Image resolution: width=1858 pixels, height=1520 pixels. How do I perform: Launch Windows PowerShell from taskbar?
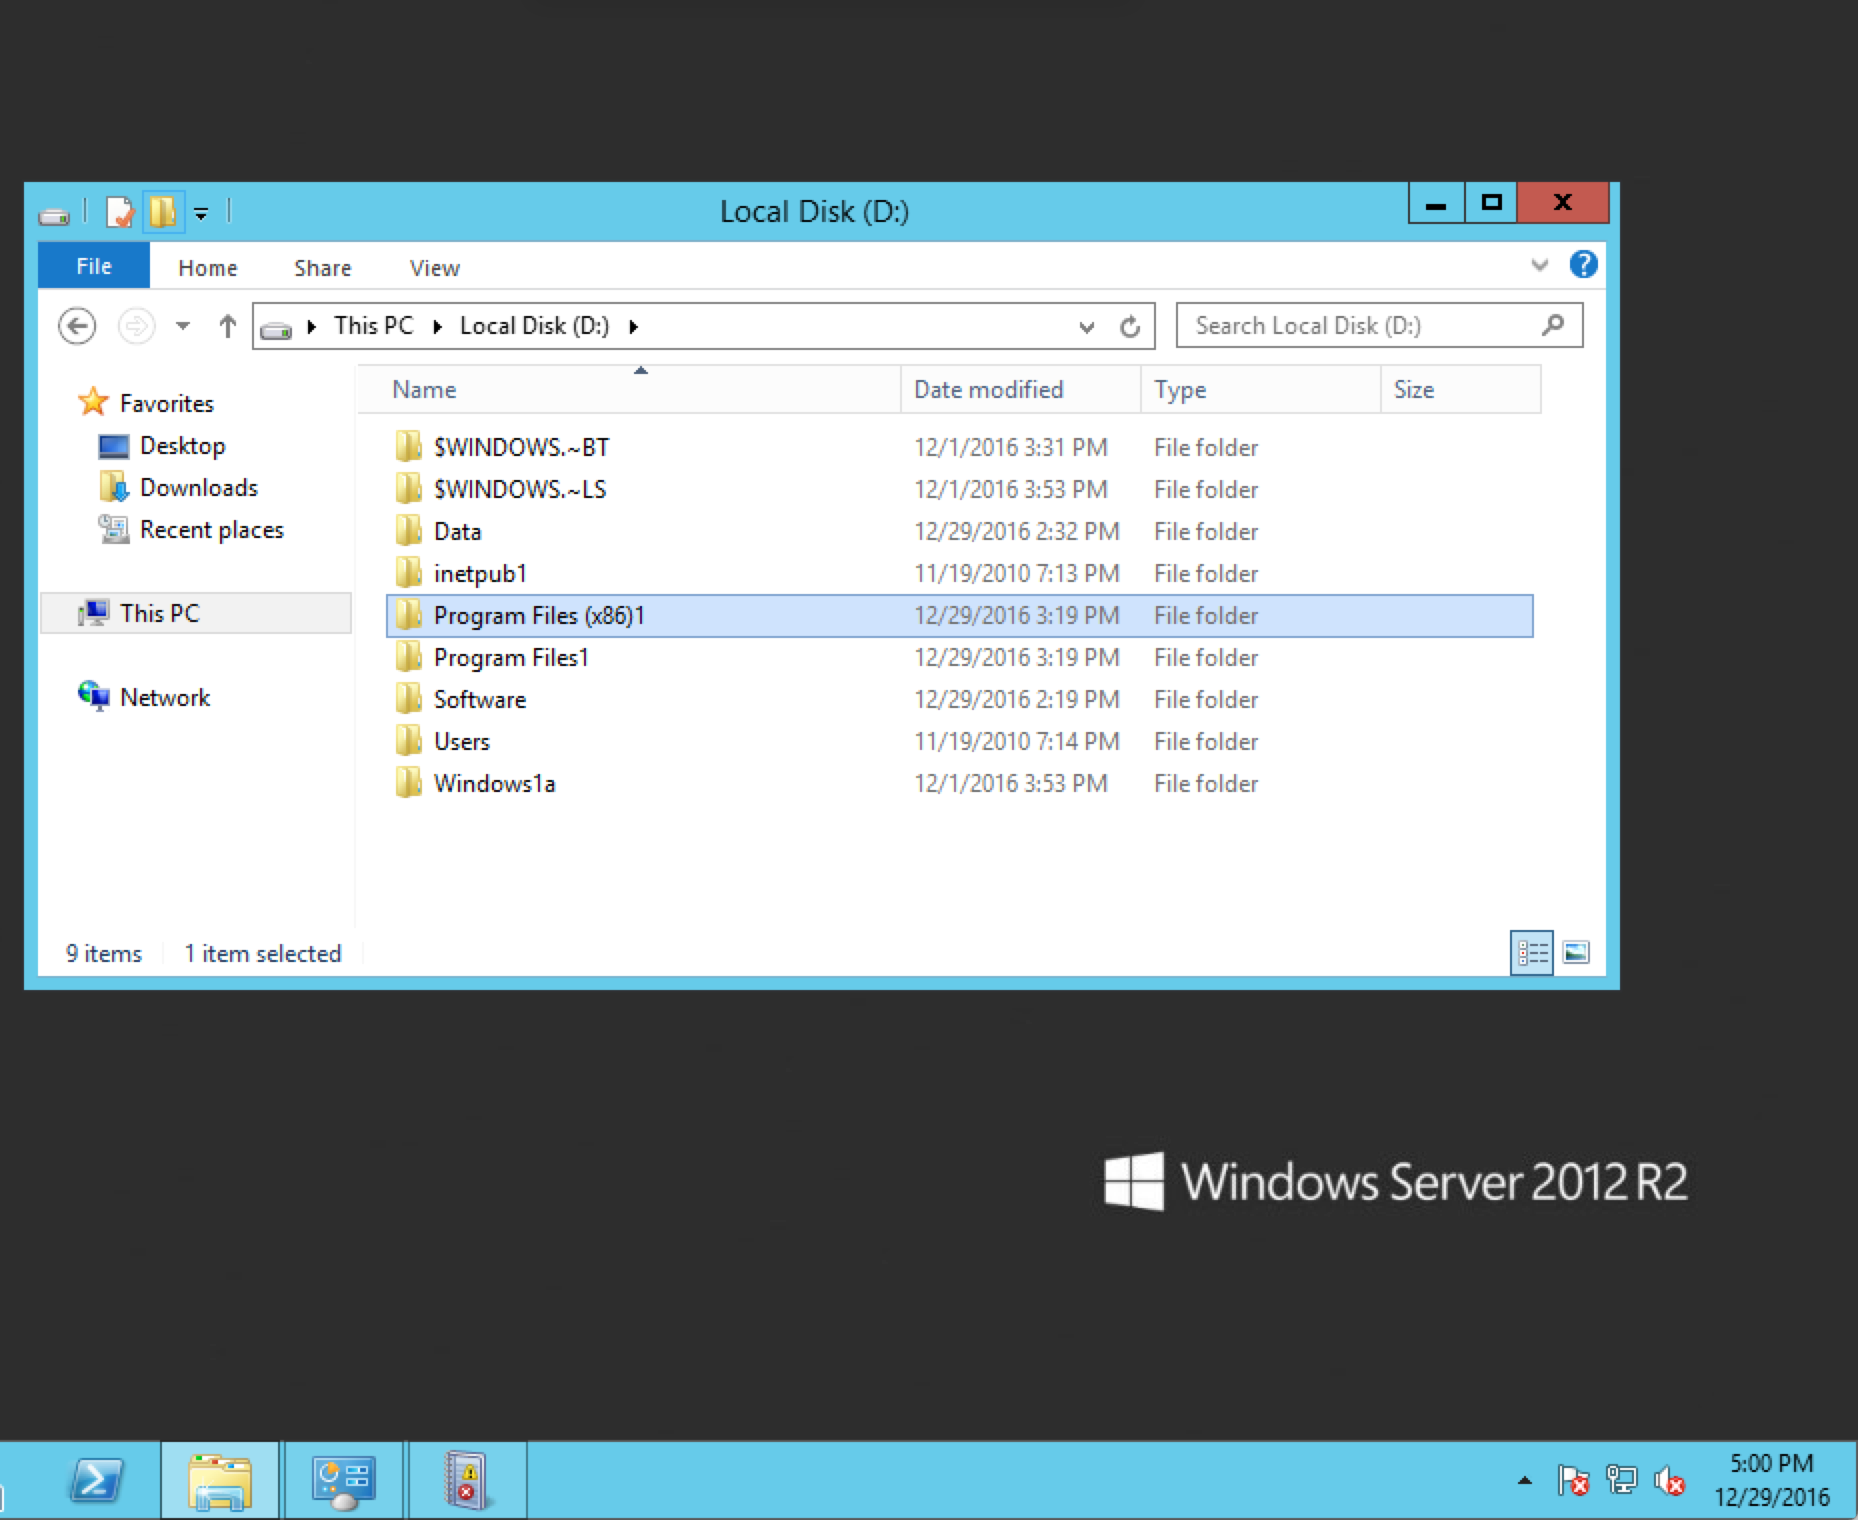(x=95, y=1480)
